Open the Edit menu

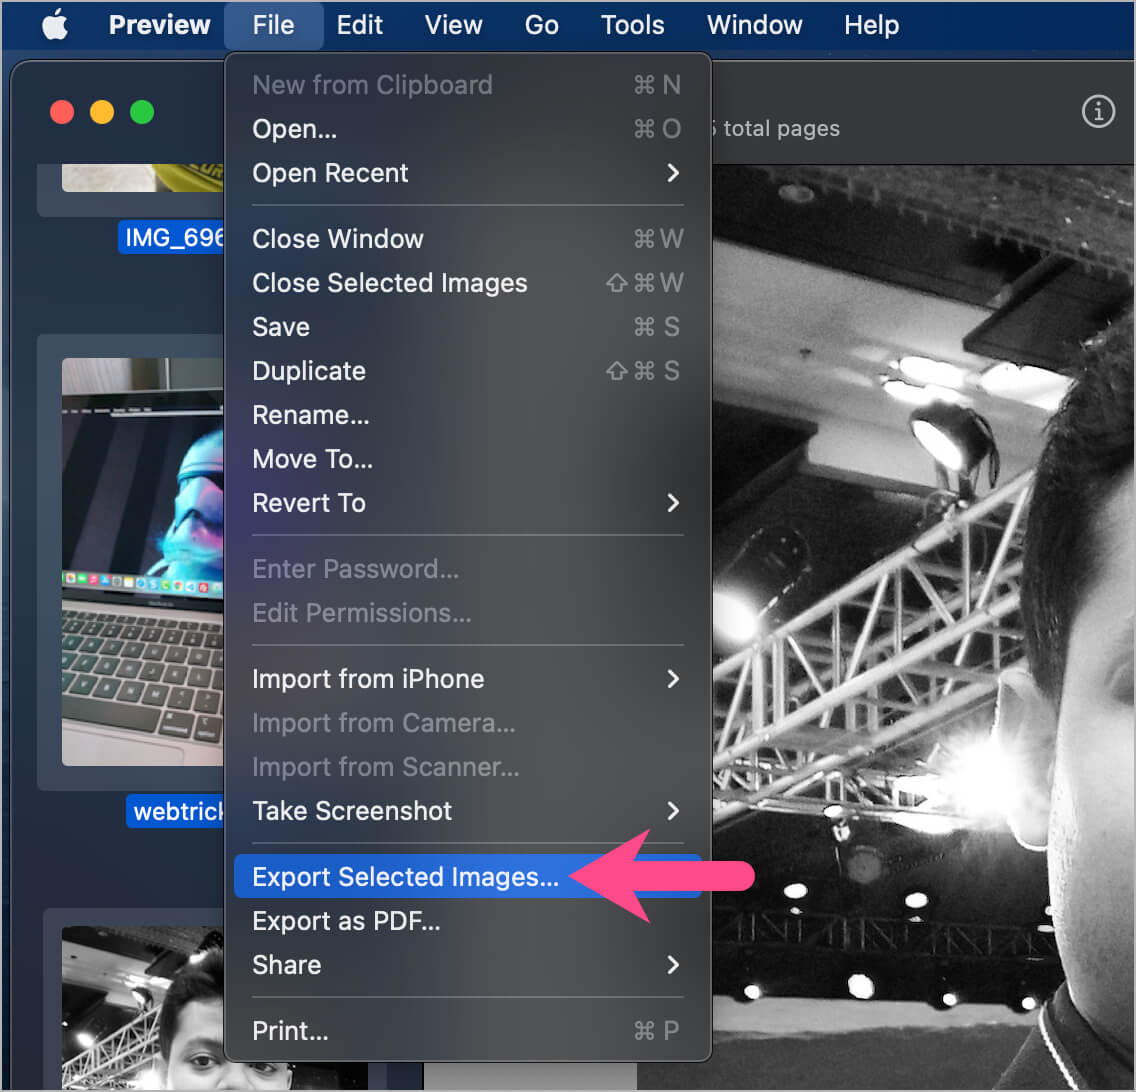point(359,25)
